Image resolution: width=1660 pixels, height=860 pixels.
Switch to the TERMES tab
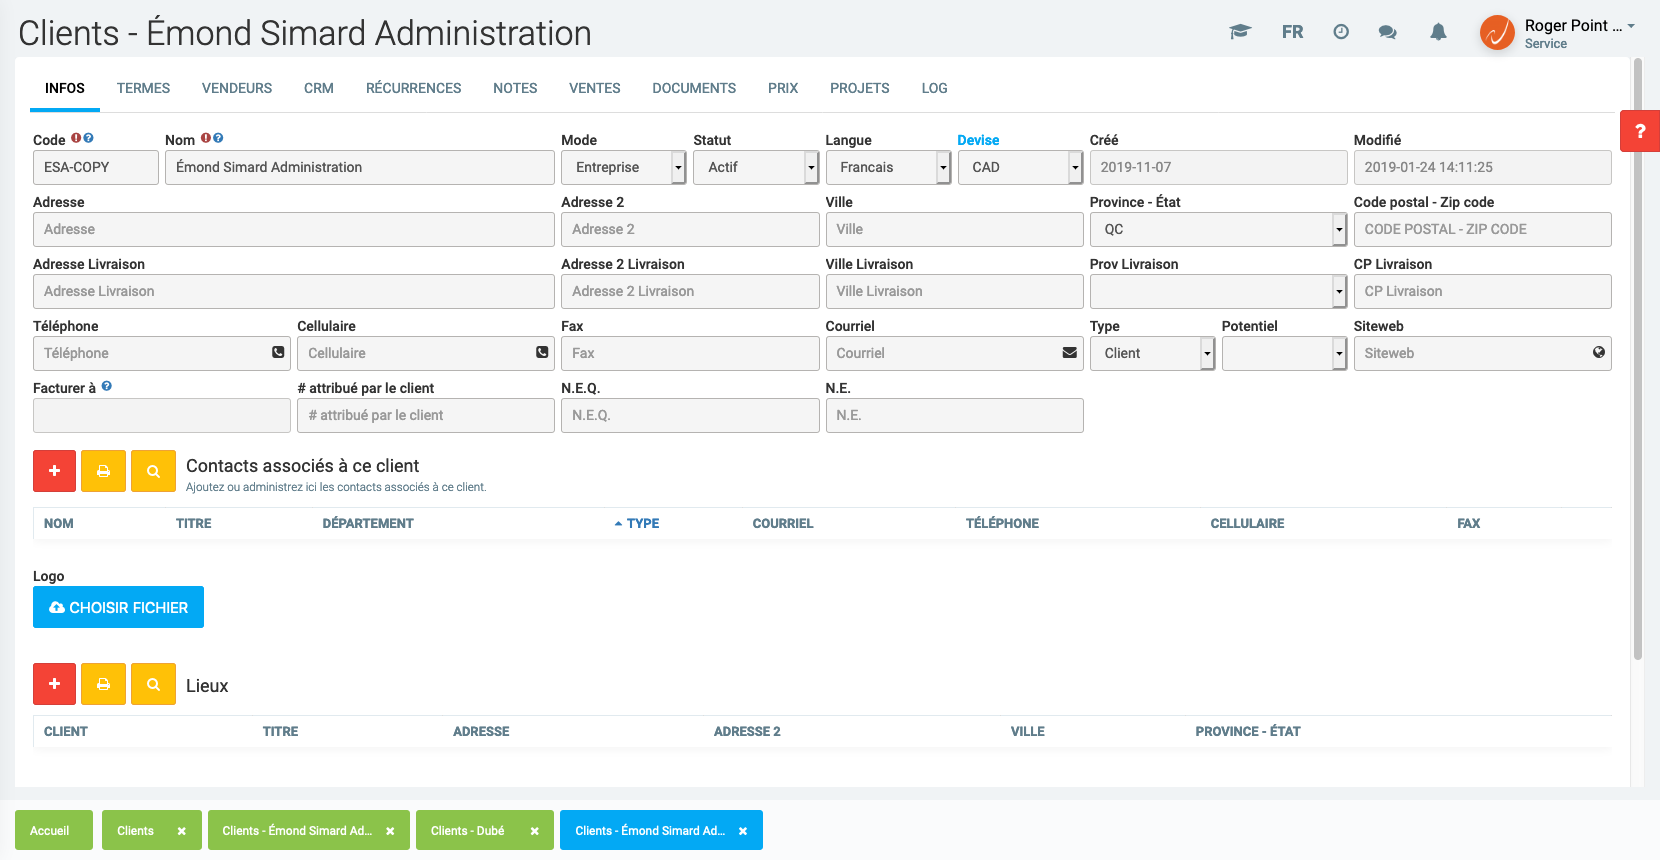143,88
